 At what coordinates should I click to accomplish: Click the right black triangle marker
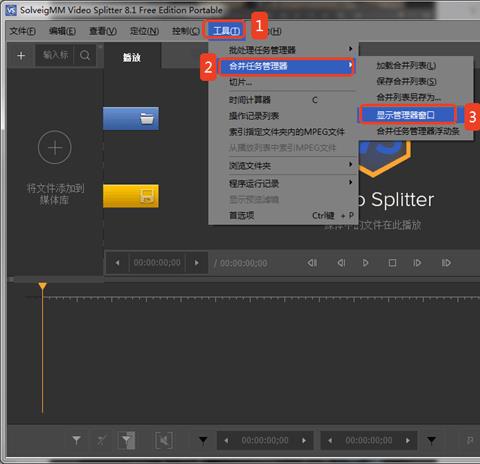point(431,440)
